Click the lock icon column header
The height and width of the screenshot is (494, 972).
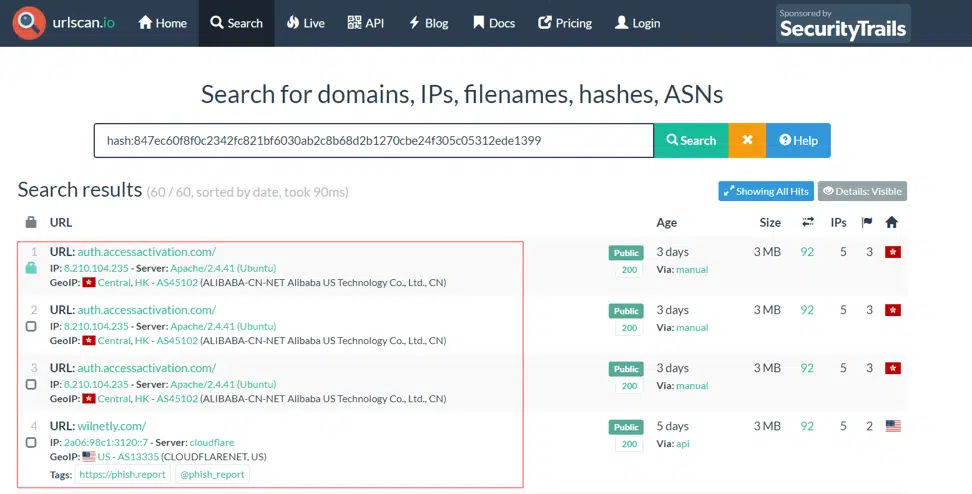pyautogui.click(x=31, y=223)
